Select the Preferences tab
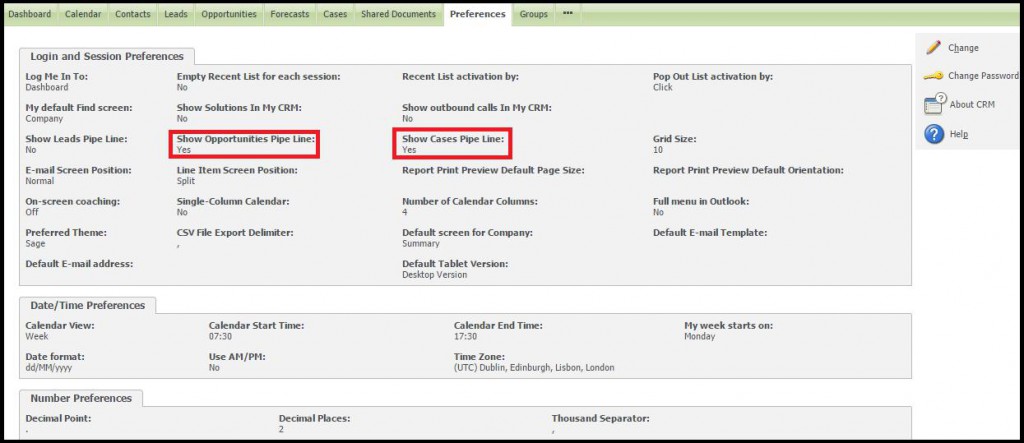Viewport: 1024px width, 443px height. point(477,14)
